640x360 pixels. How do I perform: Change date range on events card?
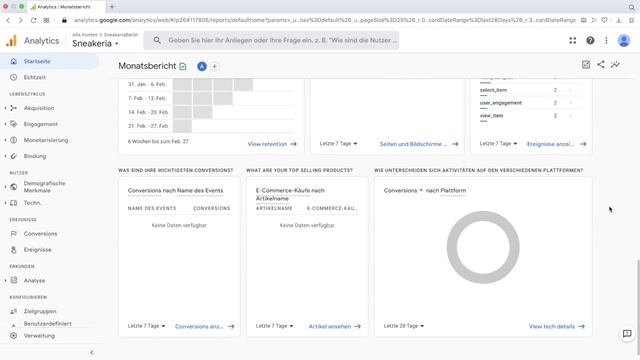(x=498, y=144)
